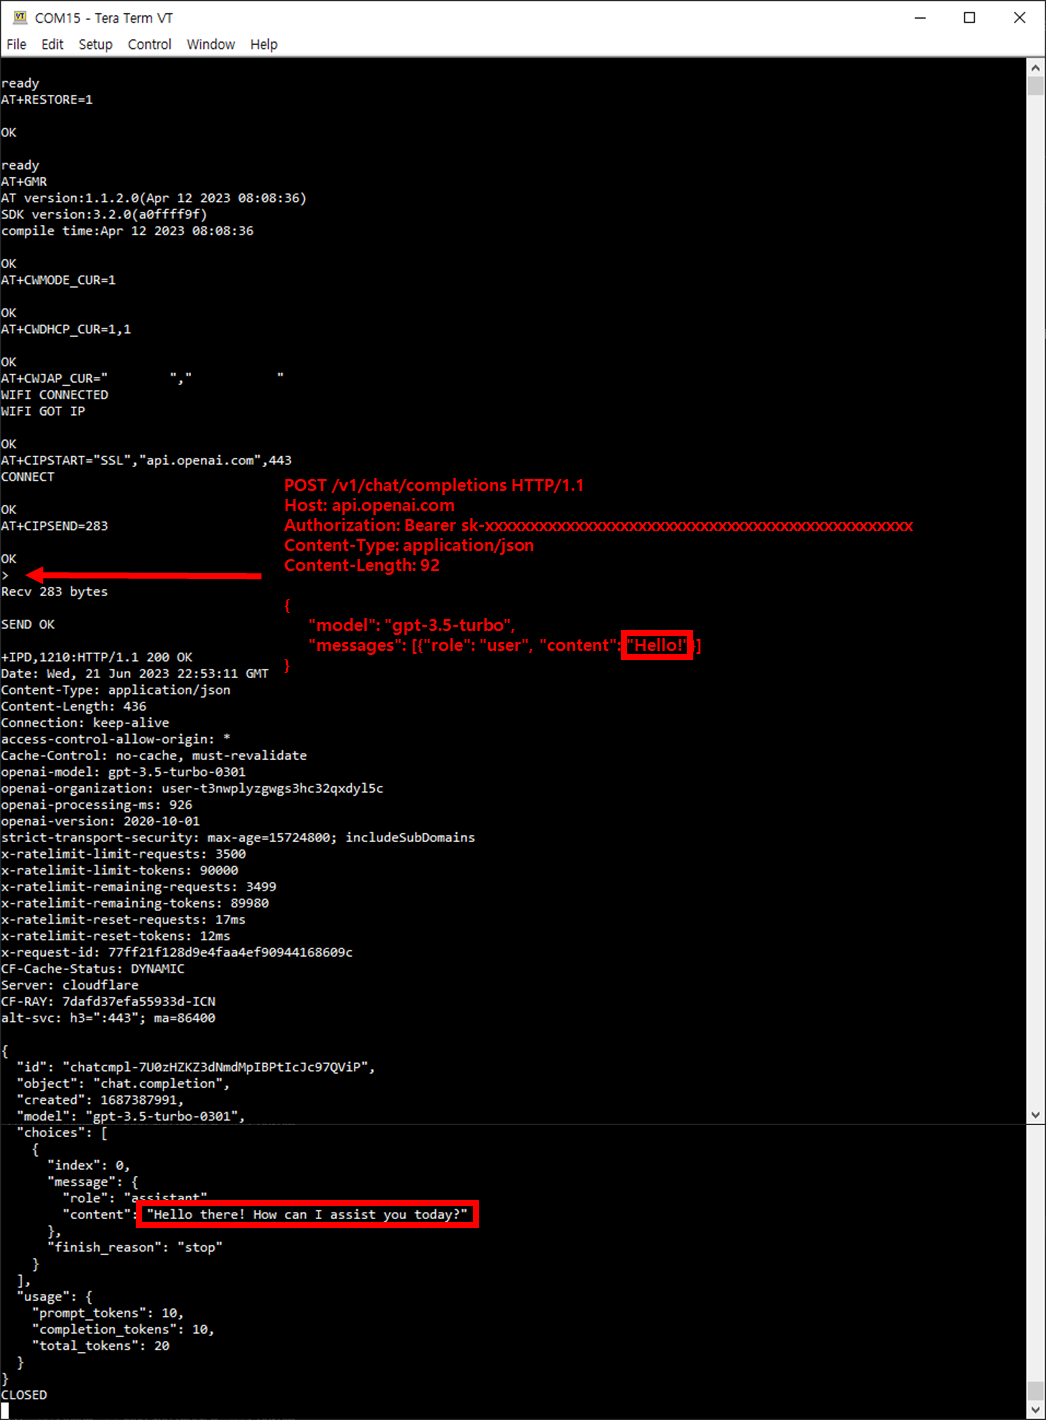Open the File menu
Image resolution: width=1046 pixels, height=1420 pixels.
(x=16, y=44)
